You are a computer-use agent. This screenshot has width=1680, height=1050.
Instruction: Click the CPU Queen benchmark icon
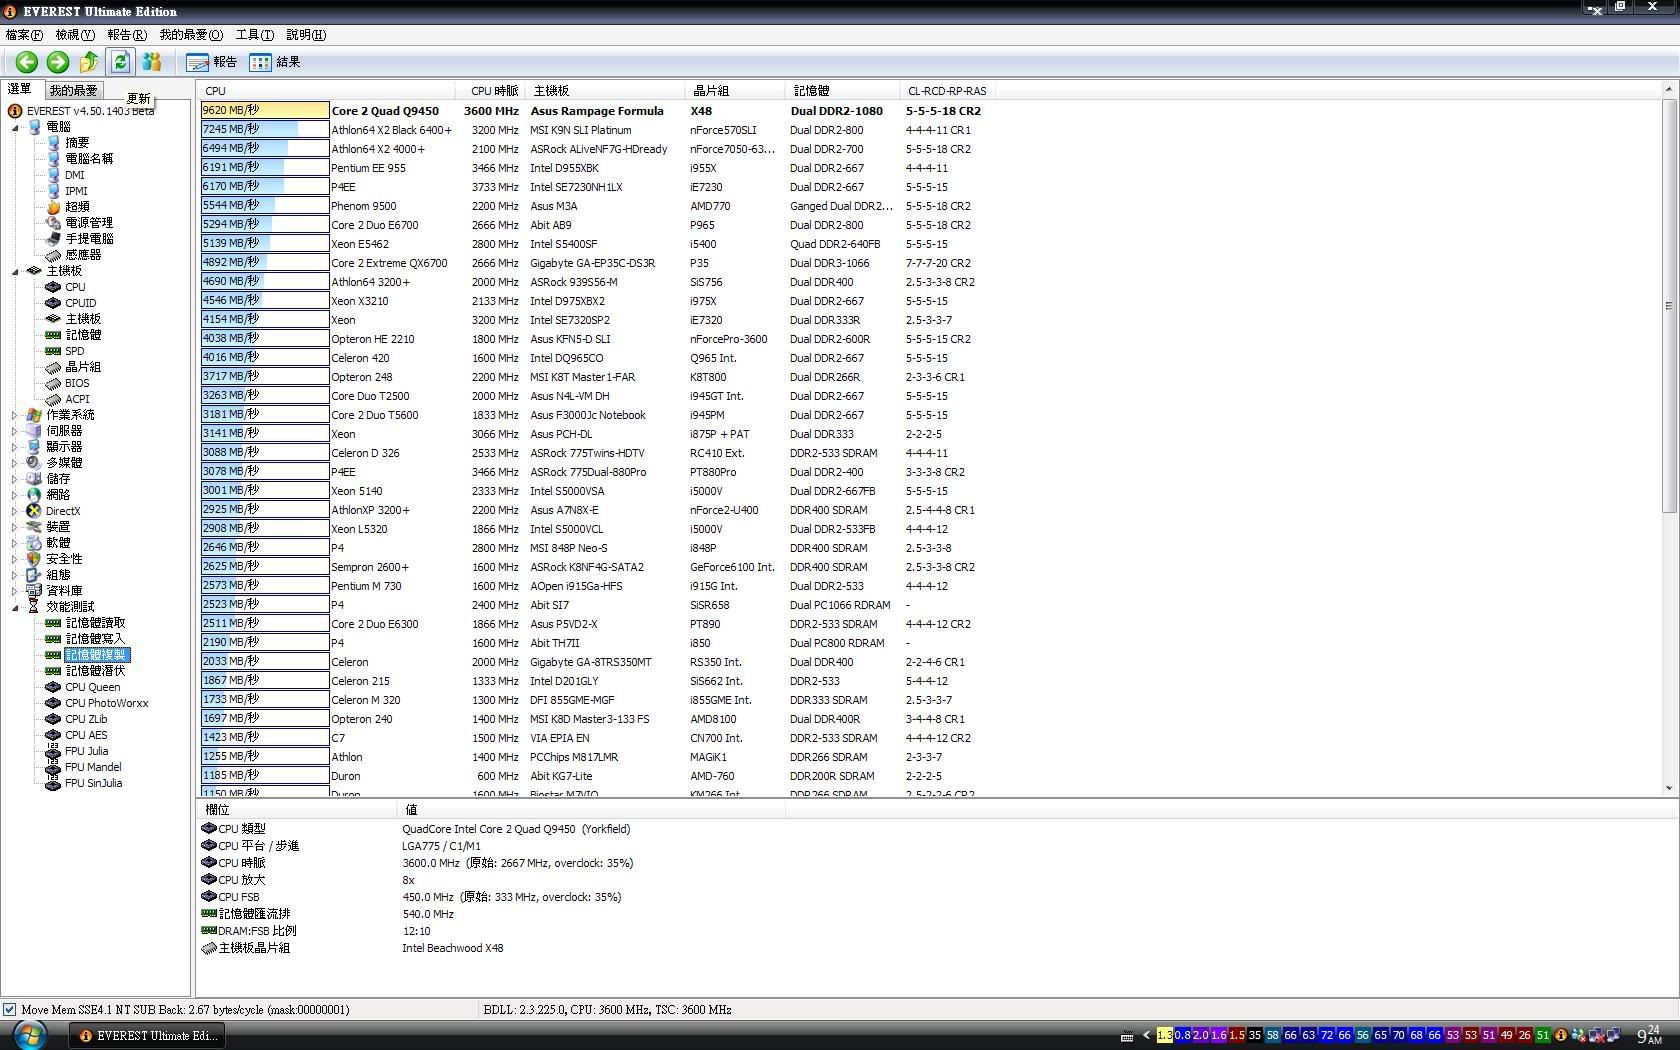tap(53, 687)
